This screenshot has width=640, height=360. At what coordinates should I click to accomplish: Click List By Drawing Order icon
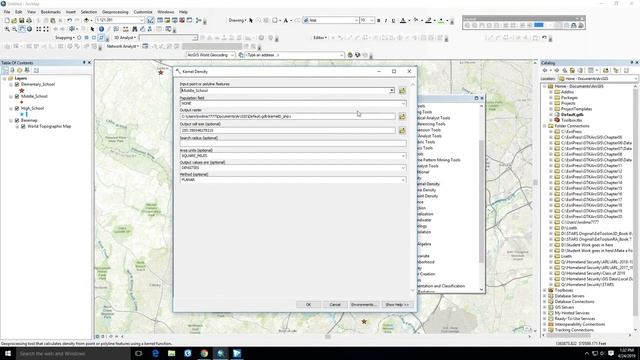pyautogui.click(x=4, y=70)
